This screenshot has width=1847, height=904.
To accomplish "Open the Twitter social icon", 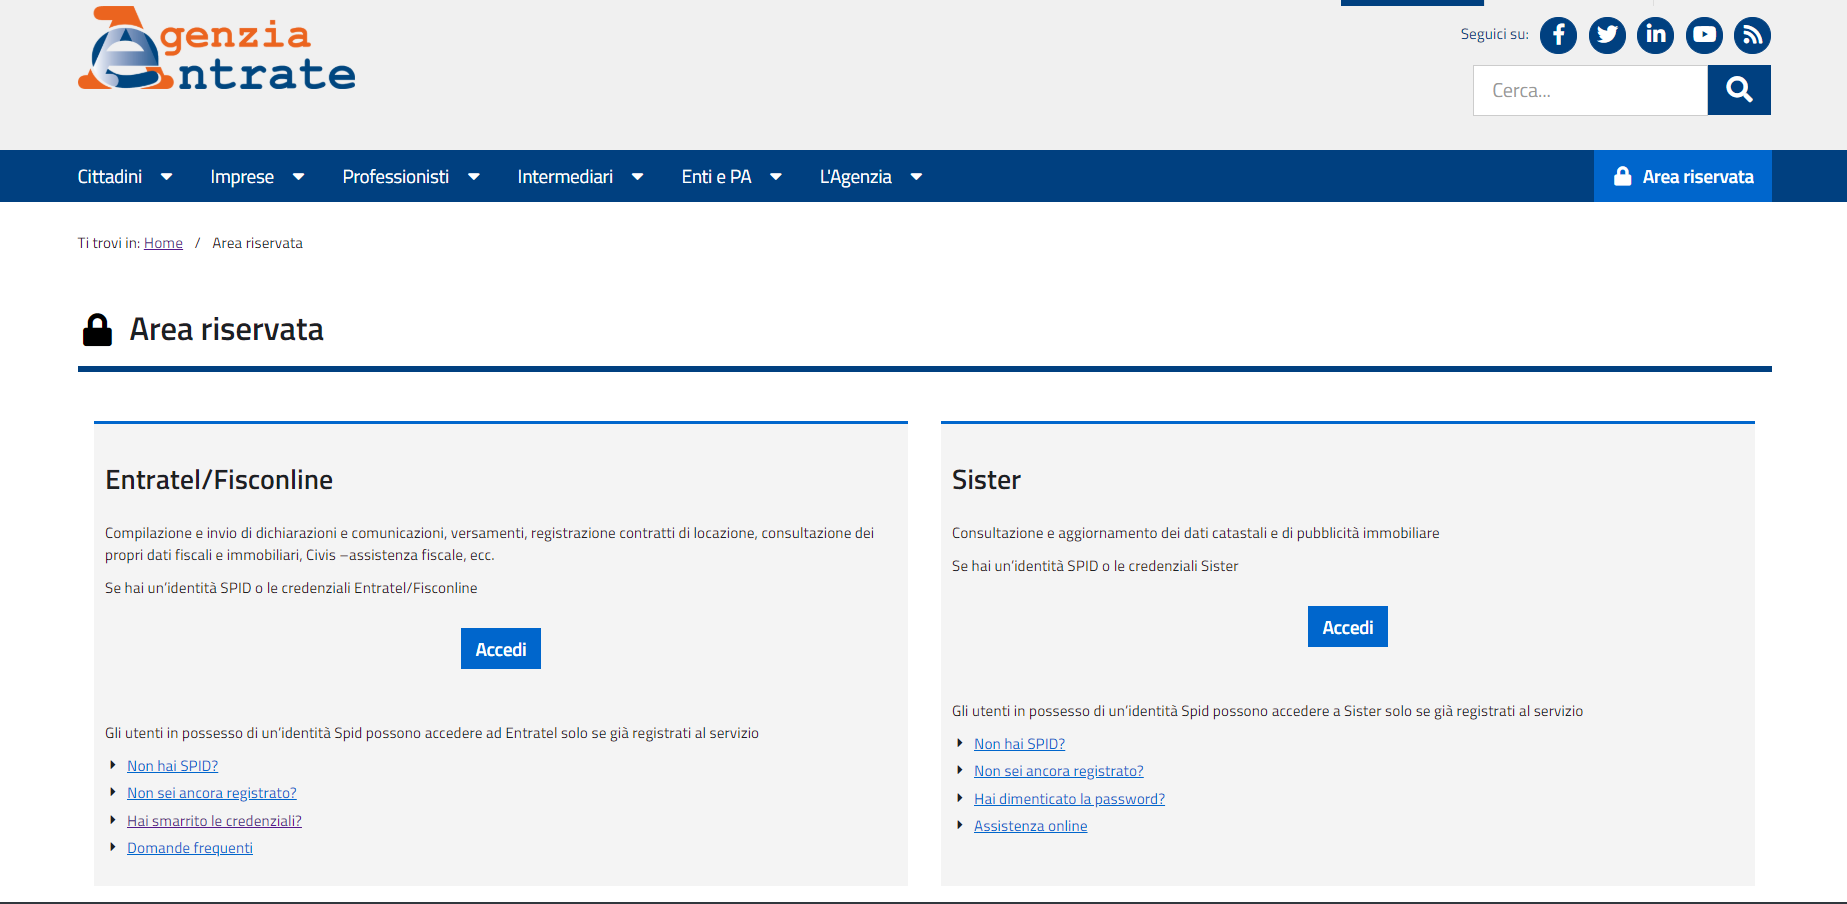I will point(1607,35).
